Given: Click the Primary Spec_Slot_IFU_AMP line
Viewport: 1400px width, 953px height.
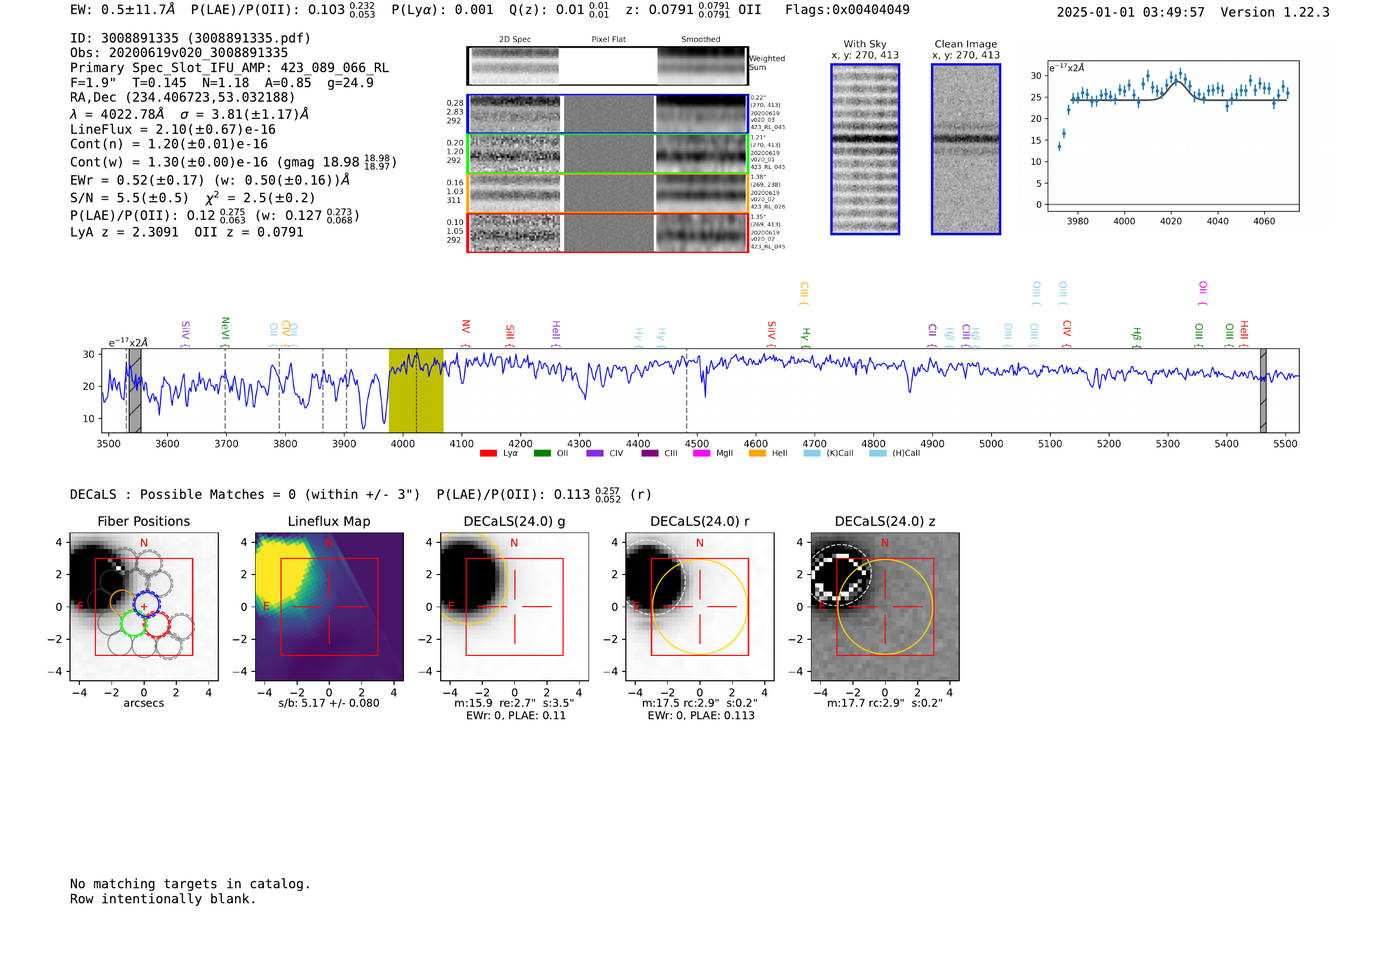Looking at the screenshot, I should click(230, 68).
